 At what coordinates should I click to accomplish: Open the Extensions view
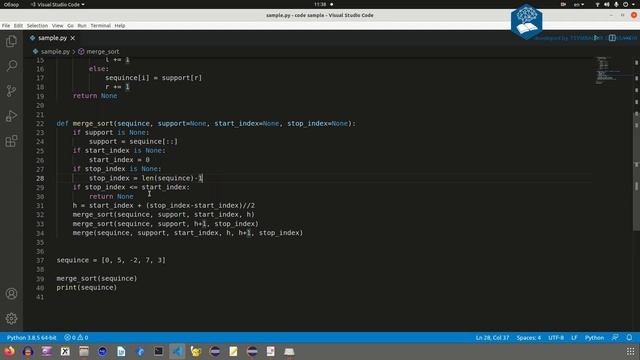click(x=11, y=141)
